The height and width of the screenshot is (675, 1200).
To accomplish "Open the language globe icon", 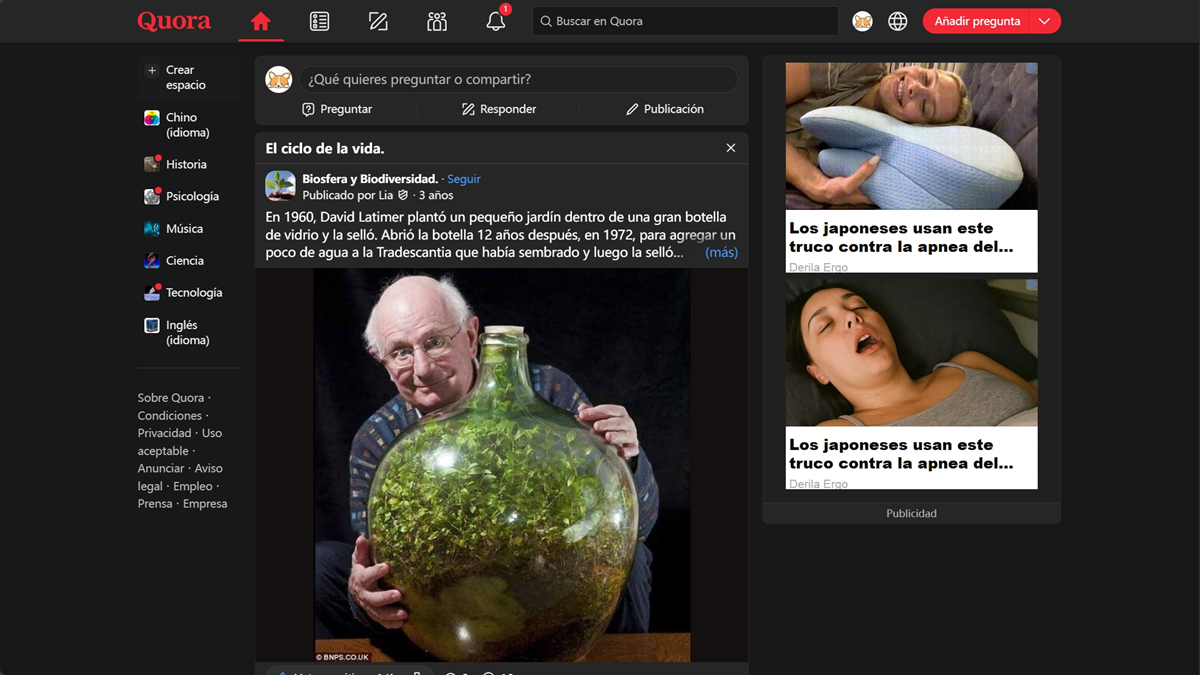I will [898, 21].
